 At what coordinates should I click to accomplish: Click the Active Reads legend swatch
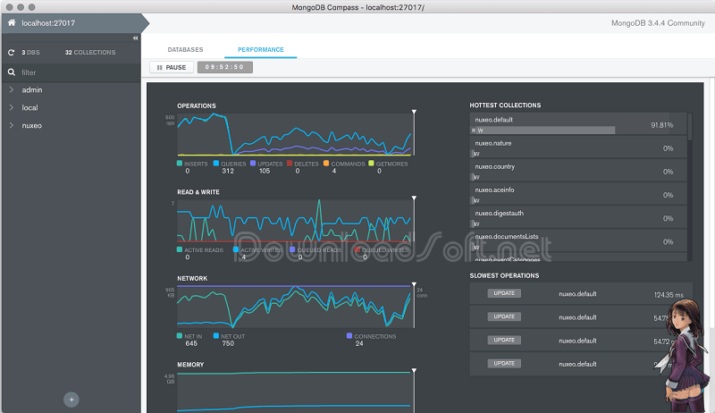click(180, 249)
